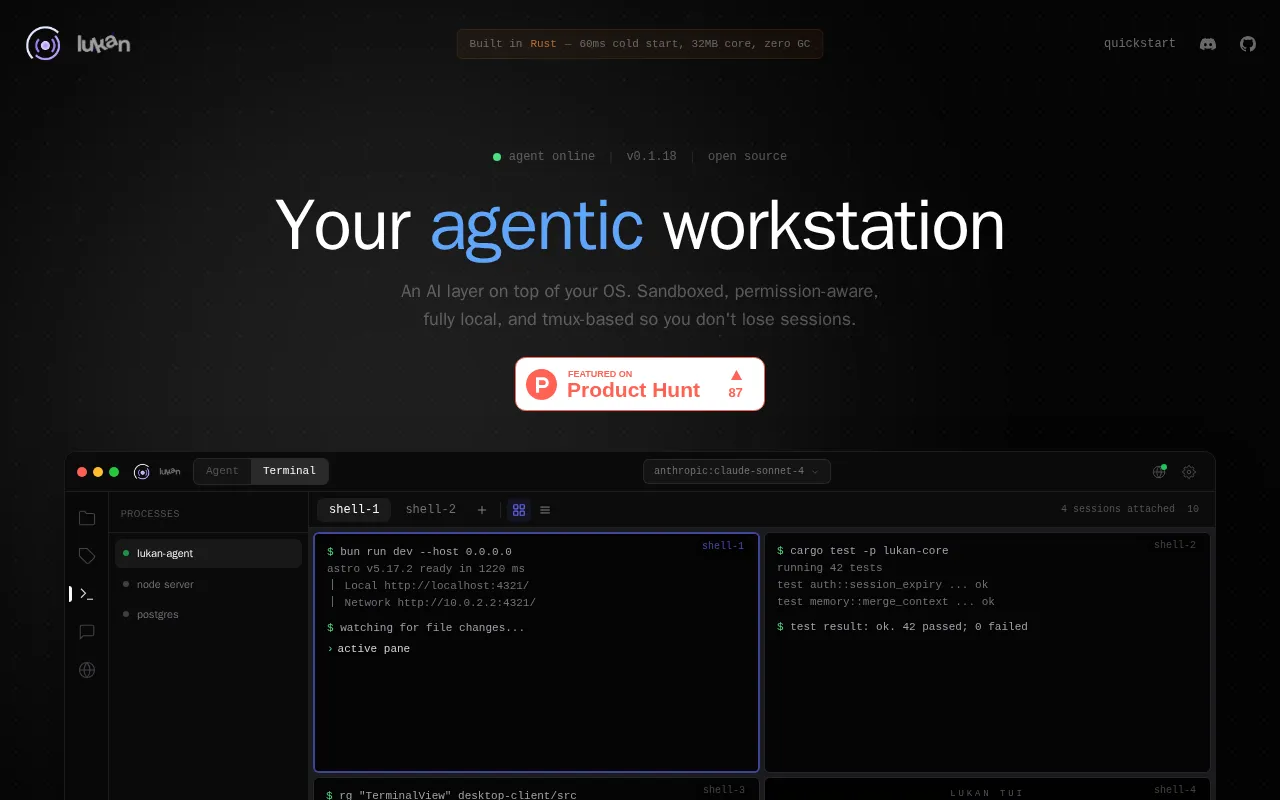This screenshot has width=1280, height=800.
Task: Click the shell-1 pane label
Action: point(723,546)
